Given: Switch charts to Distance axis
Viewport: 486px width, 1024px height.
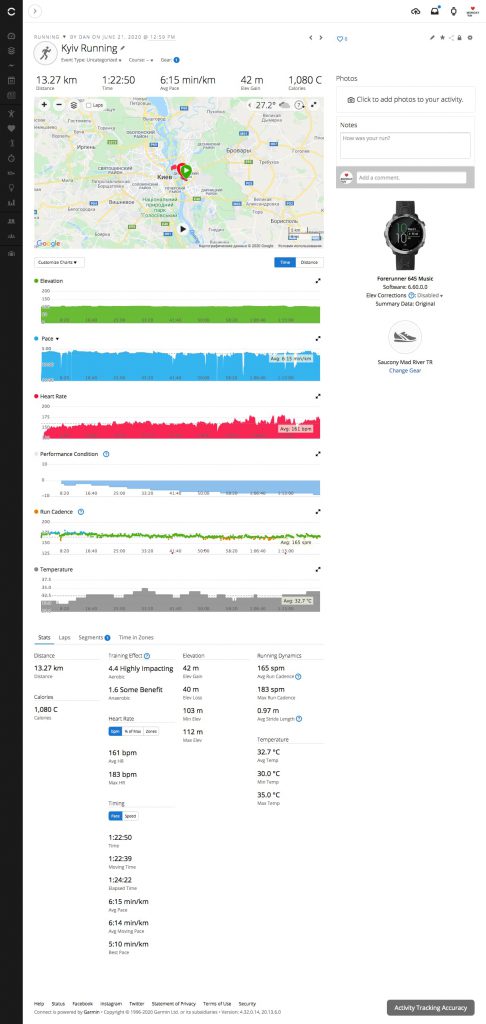Looking at the screenshot, I should [310, 262].
